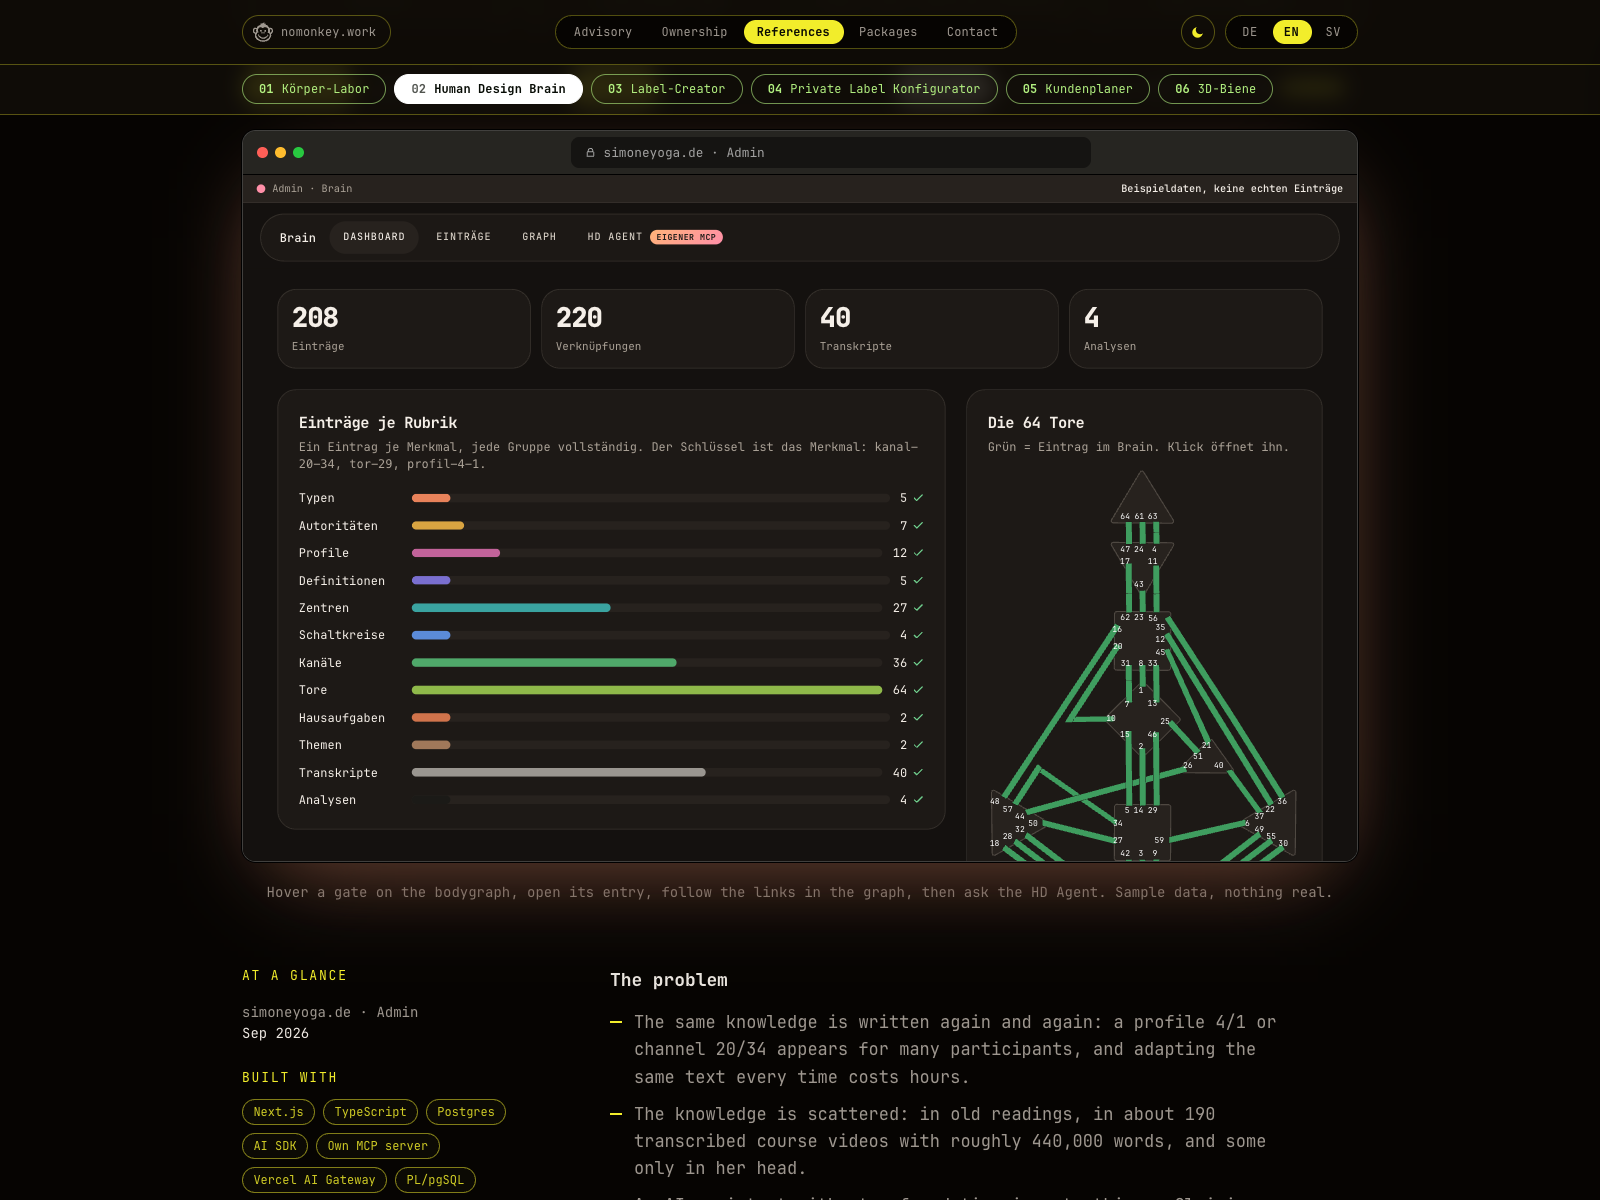
Task: Open the Ownership nav item
Action: click(694, 32)
